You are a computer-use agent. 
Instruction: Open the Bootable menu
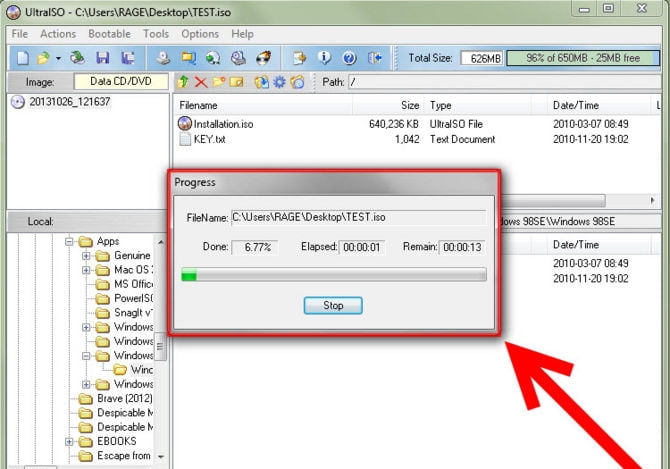pos(110,34)
